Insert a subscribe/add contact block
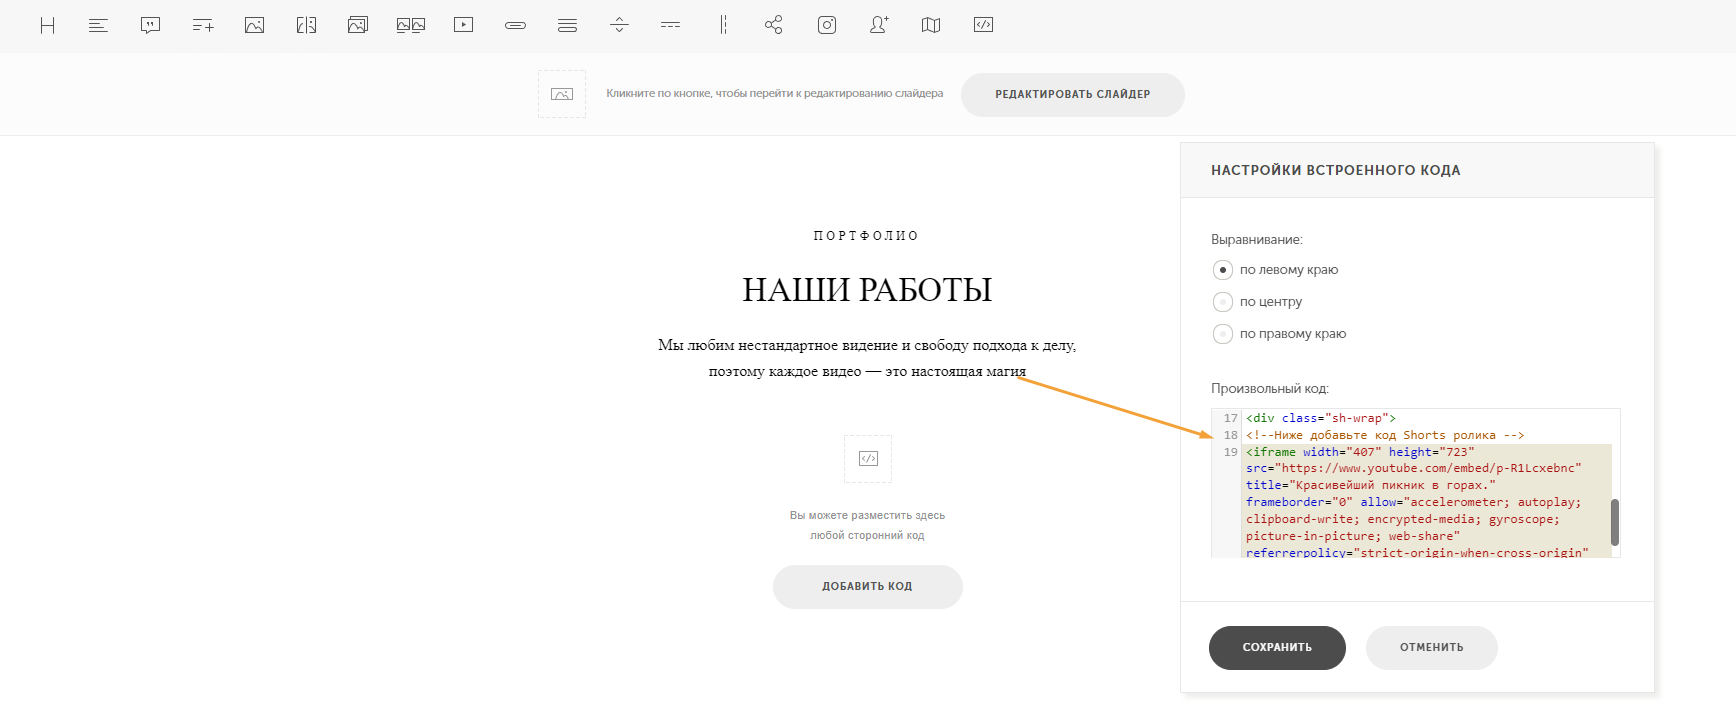Viewport: 1736px width, 710px height. (879, 25)
